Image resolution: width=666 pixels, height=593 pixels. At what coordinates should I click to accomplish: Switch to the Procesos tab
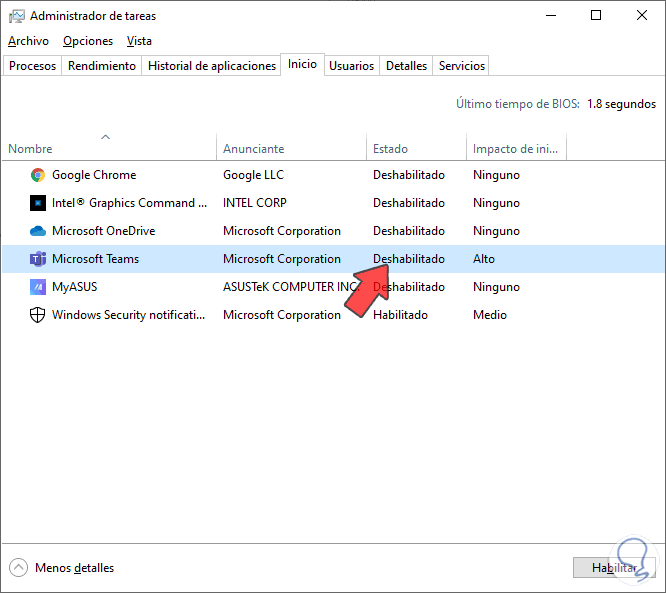click(32, 66)
